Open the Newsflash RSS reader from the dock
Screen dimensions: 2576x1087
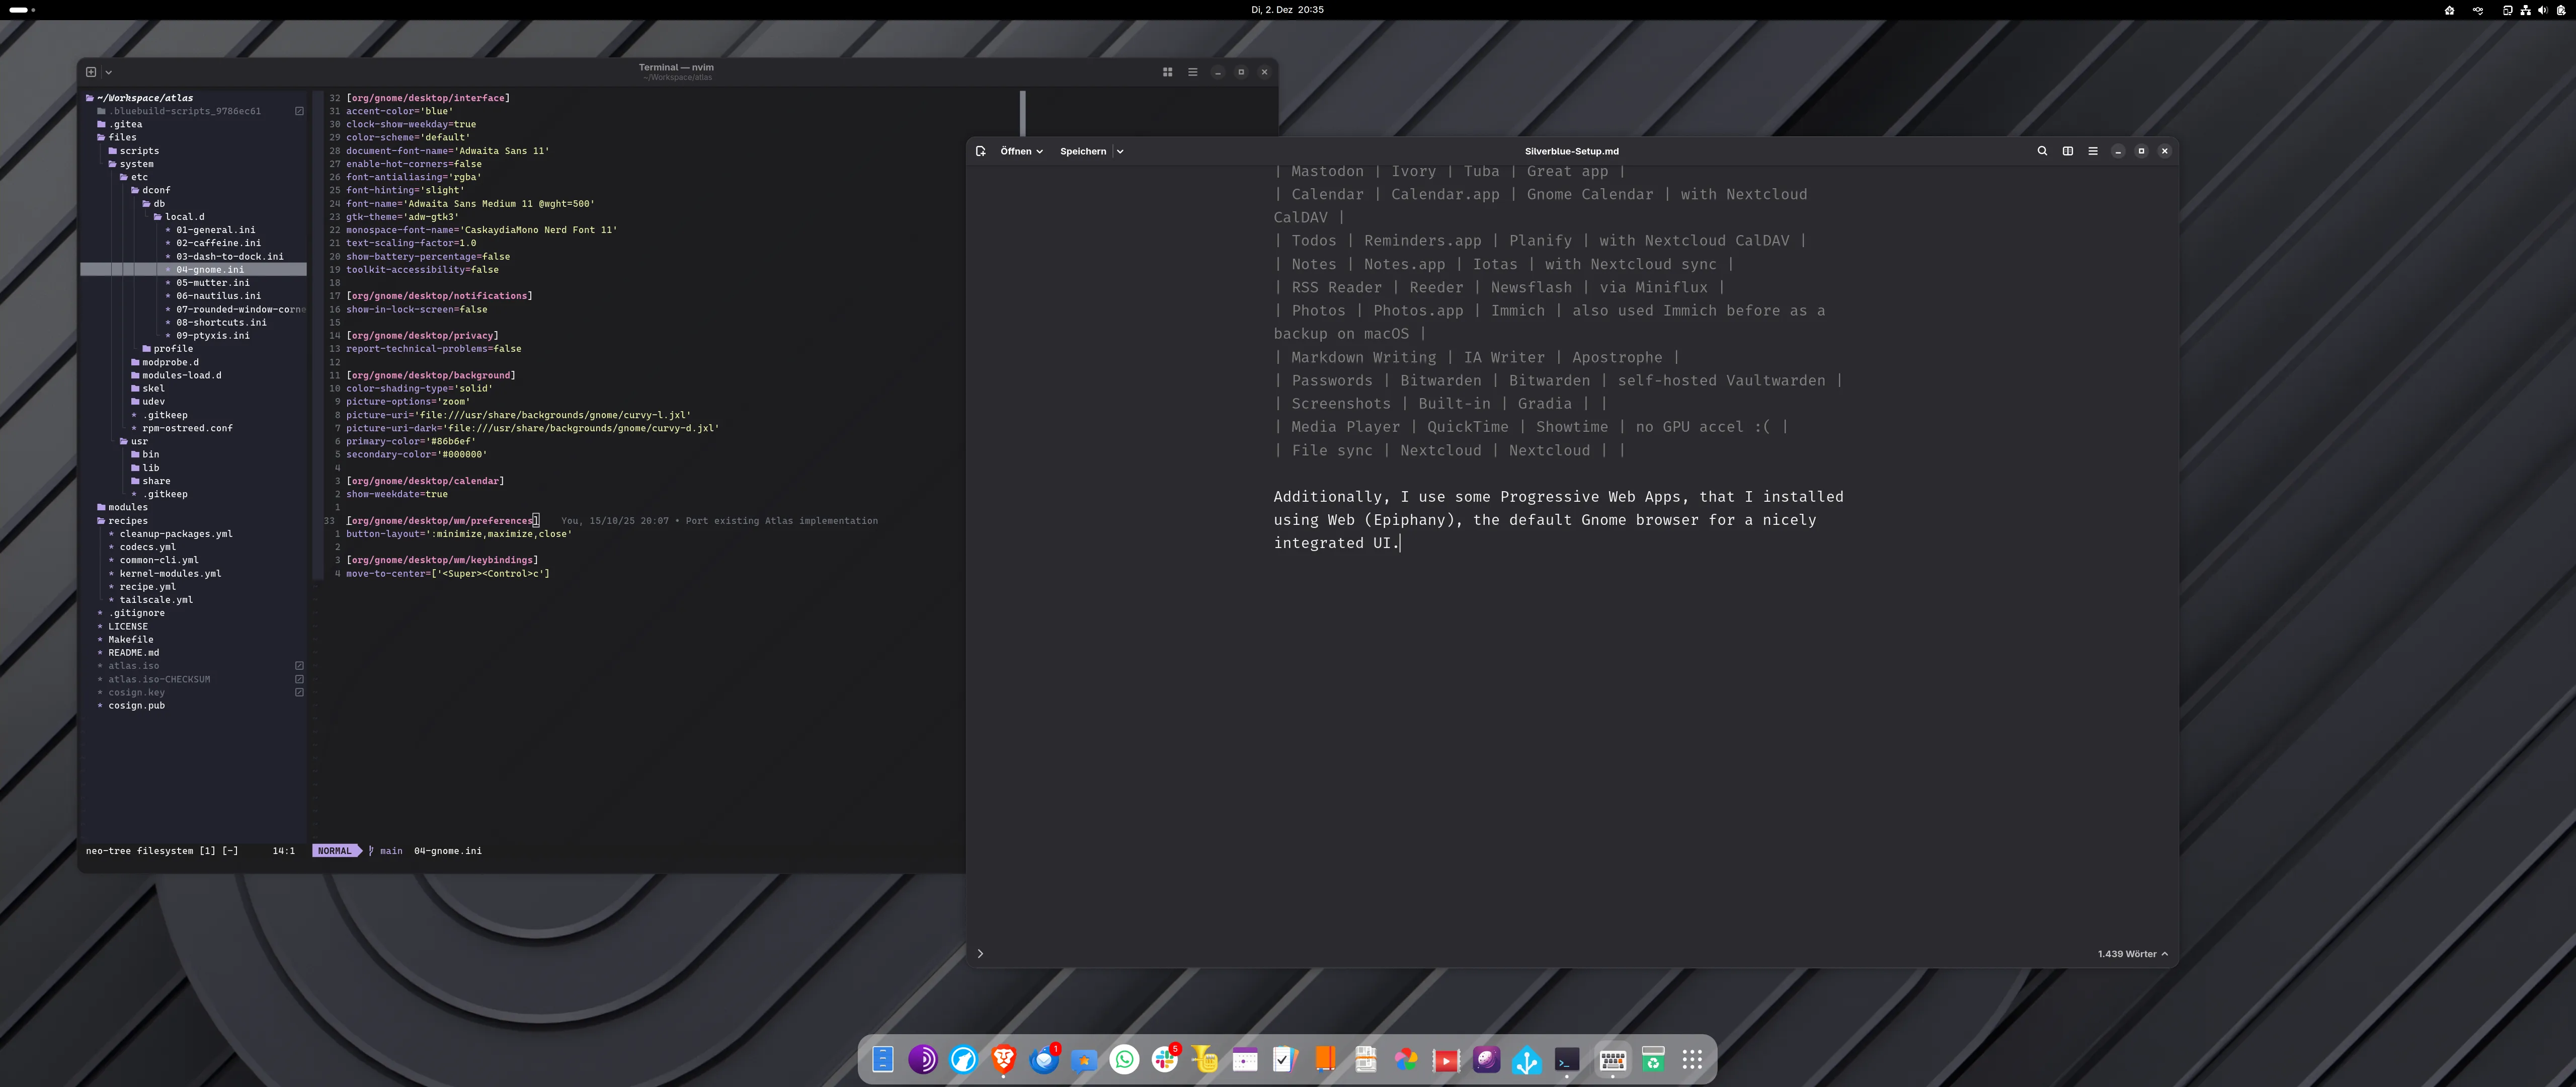click(1365, 1059)
